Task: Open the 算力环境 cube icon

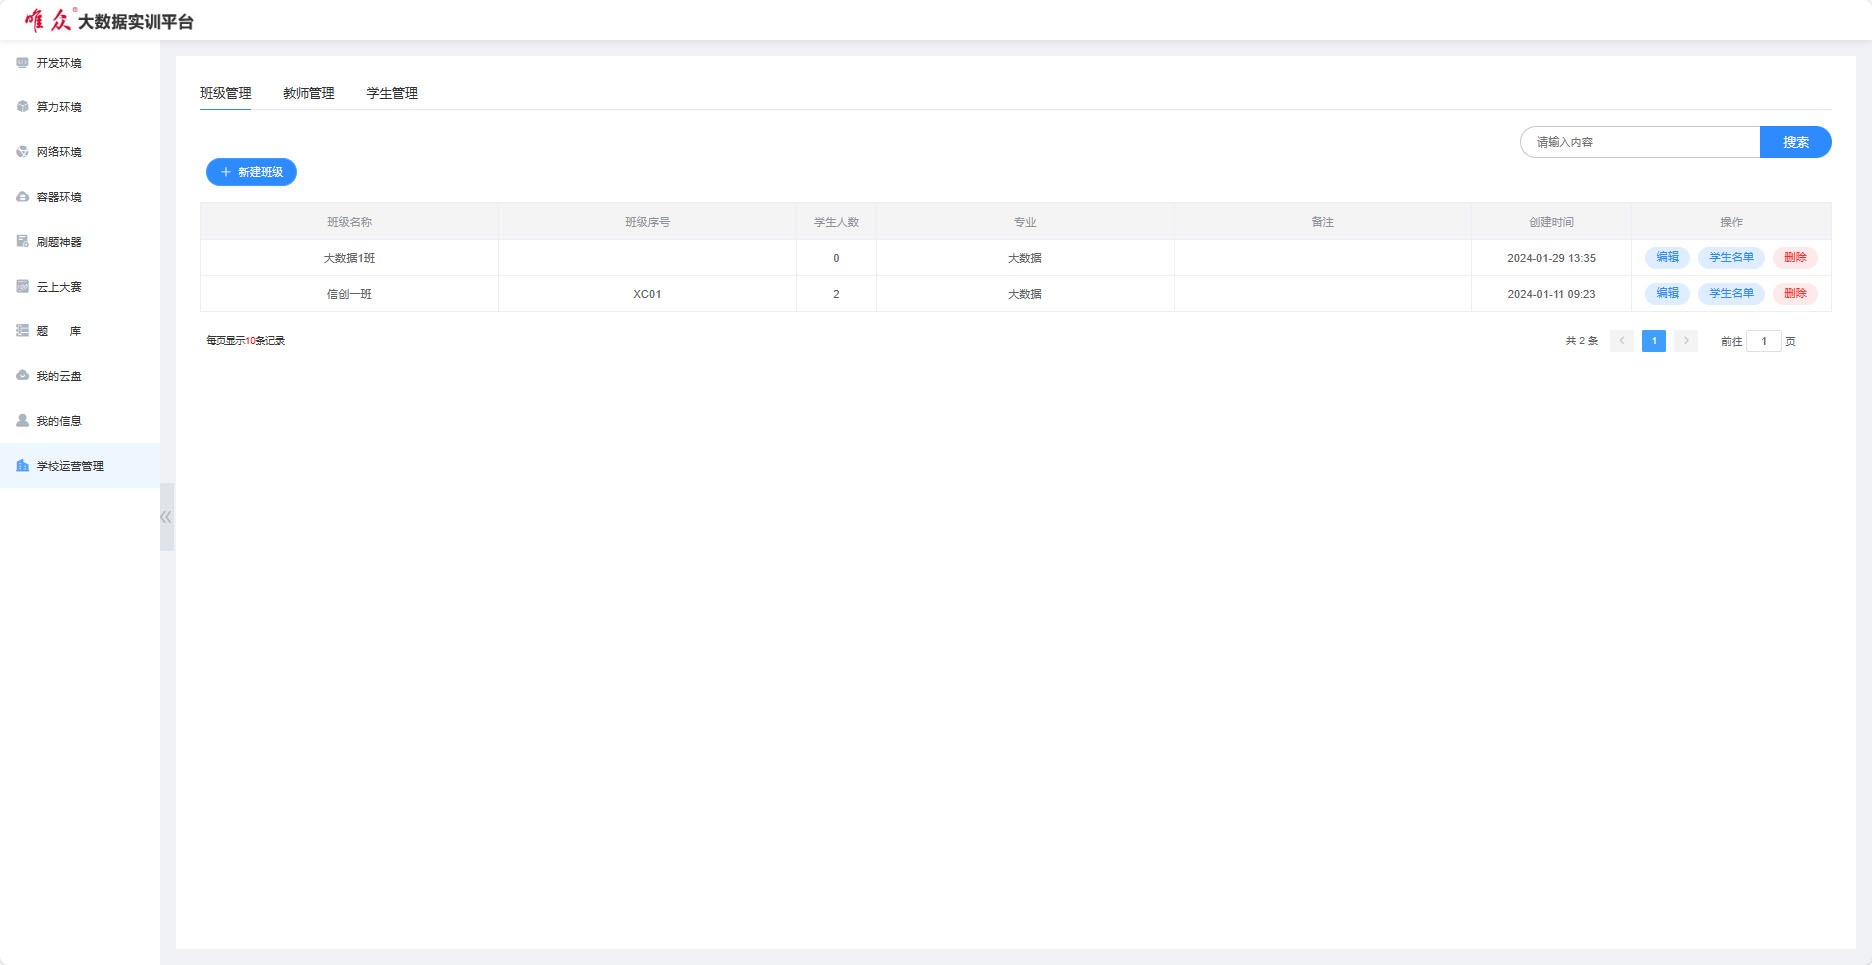Action: pos(22,107)
